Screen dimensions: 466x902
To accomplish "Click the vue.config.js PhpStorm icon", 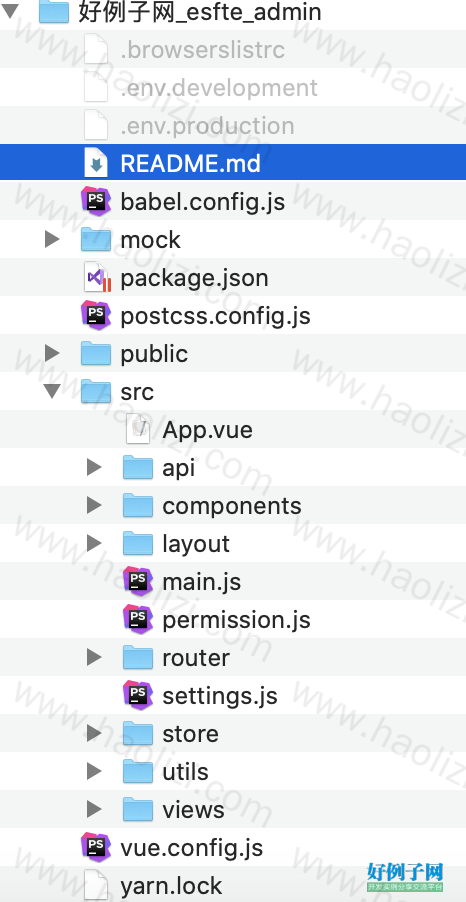I will point(96,847).
